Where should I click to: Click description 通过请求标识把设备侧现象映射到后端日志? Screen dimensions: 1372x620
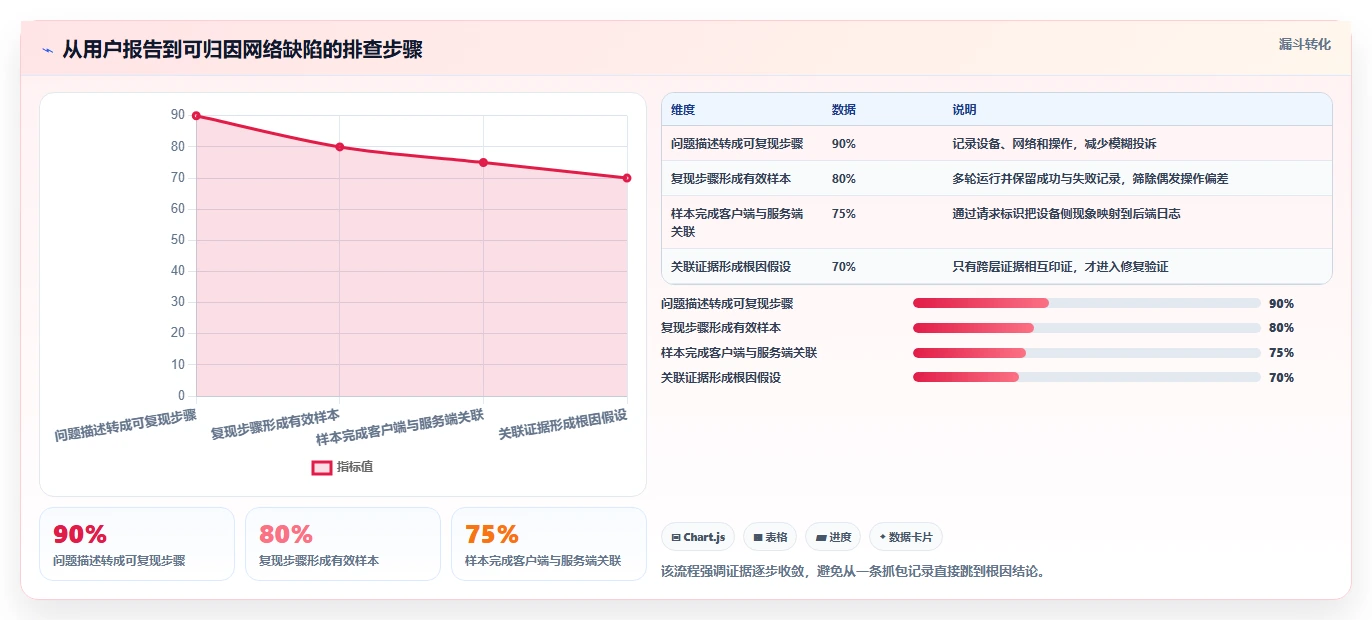tap(1067, 214)
